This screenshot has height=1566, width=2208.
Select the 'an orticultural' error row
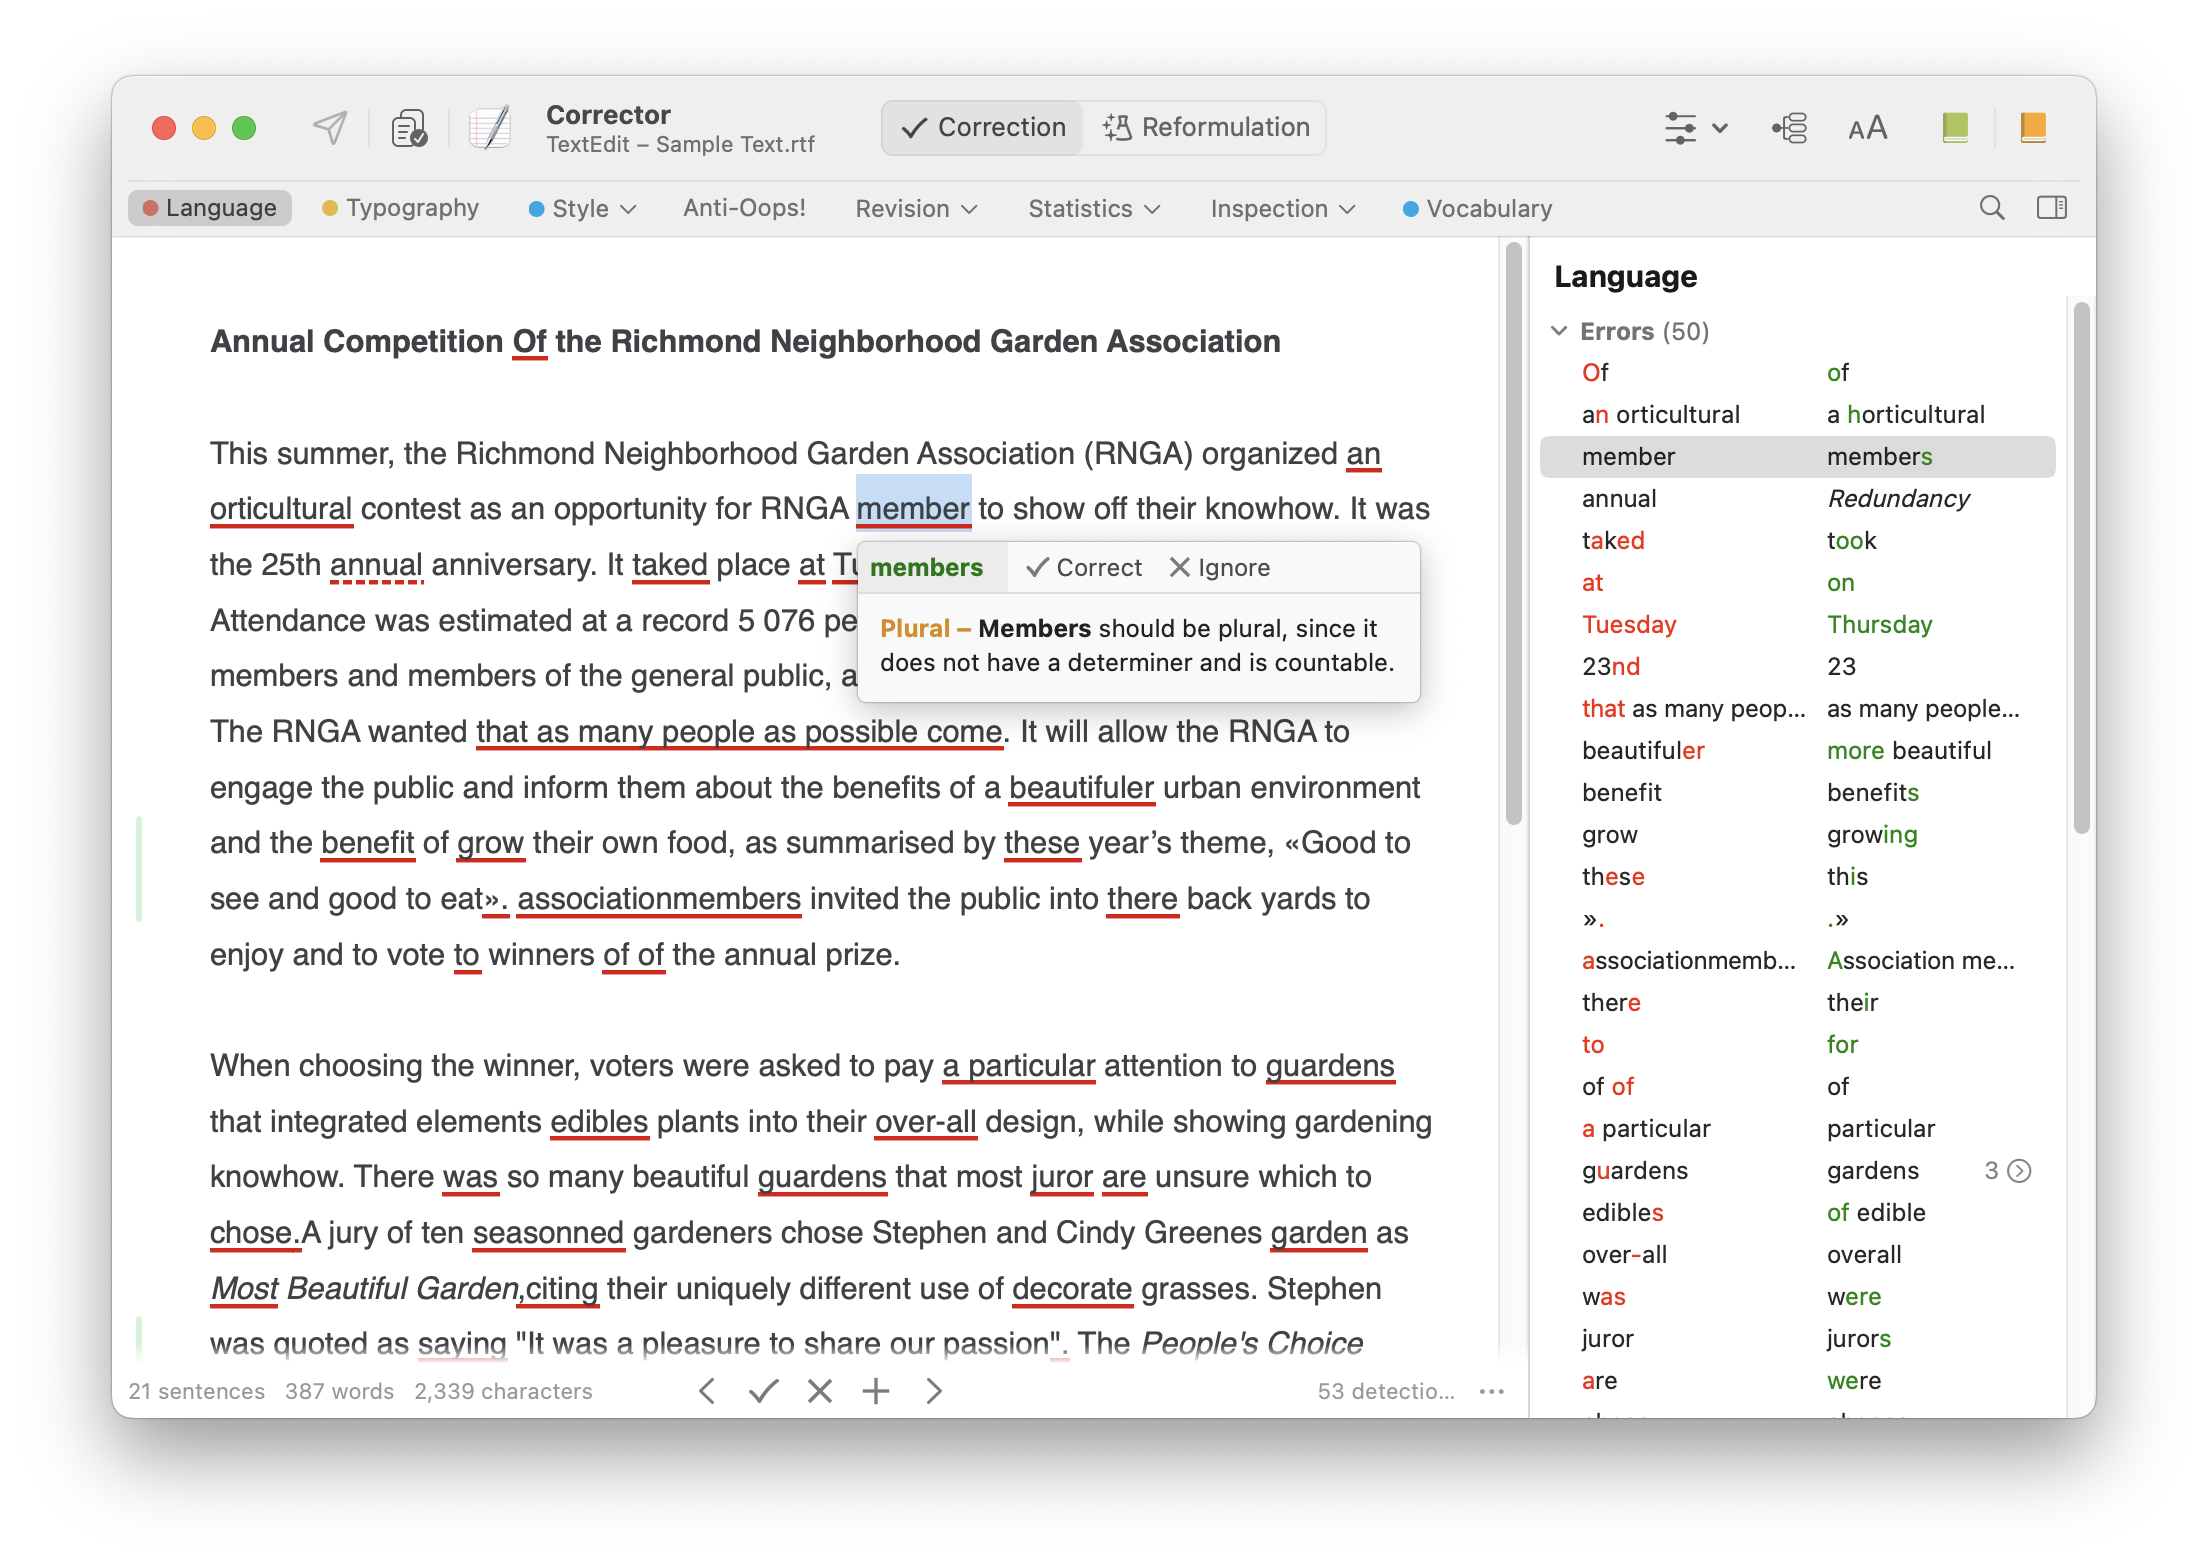coord(1798,415)
